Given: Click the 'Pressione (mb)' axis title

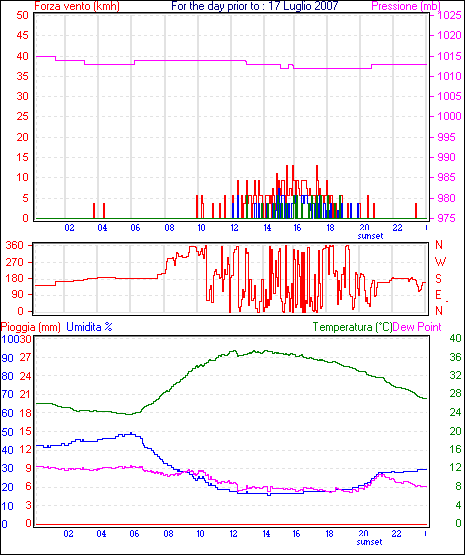Looking at the screenshot, I should pos(406,6).
